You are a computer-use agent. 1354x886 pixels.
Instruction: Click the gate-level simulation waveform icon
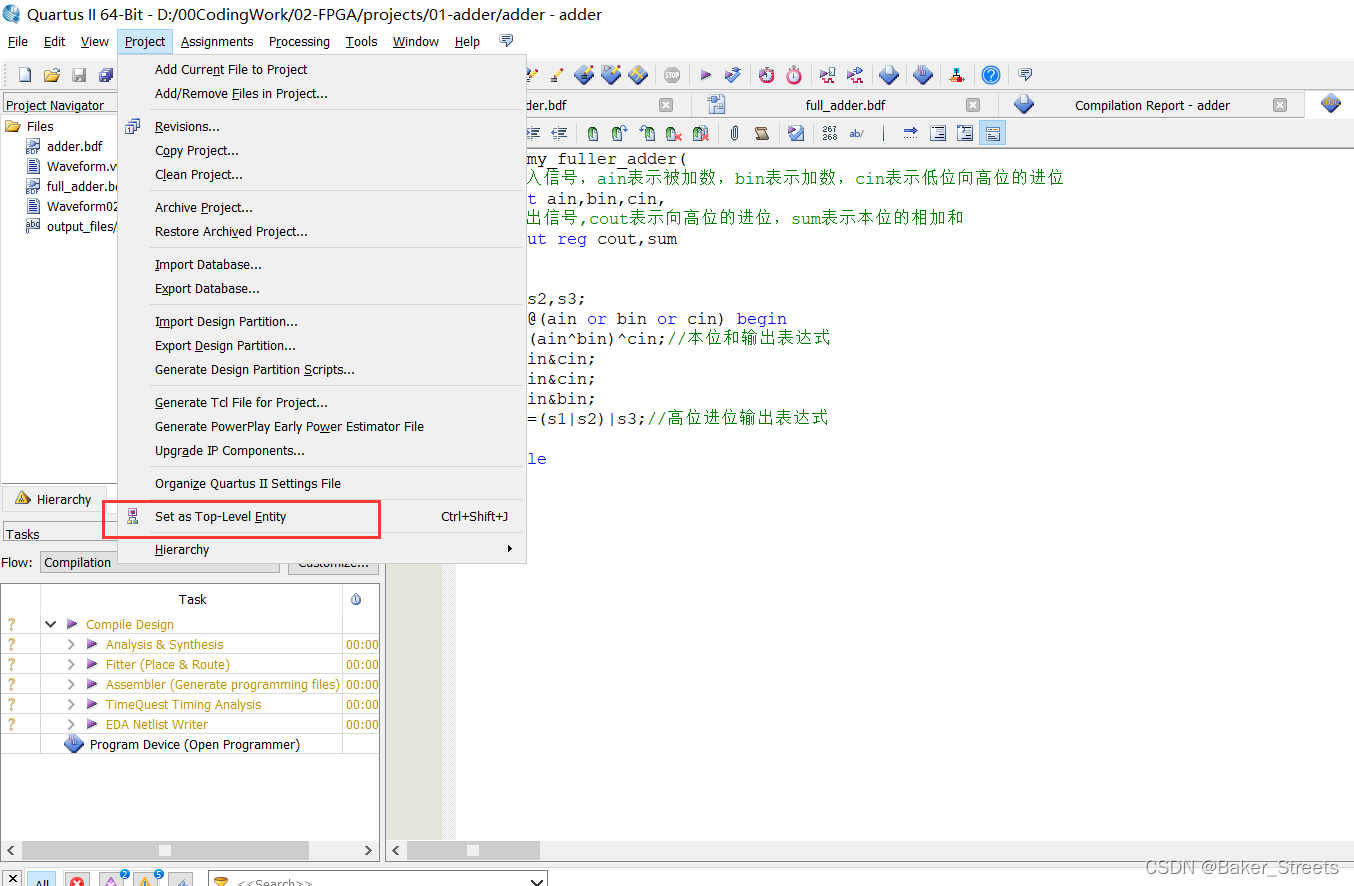856,75
